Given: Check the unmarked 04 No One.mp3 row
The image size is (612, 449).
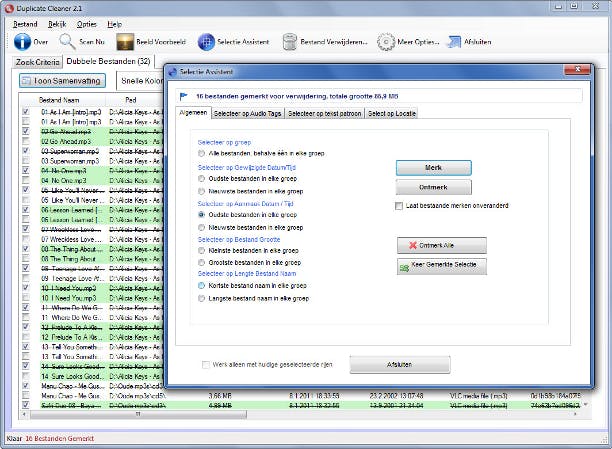Looking at the screenshot, I should pyautogui.click(x=25, y=180).
